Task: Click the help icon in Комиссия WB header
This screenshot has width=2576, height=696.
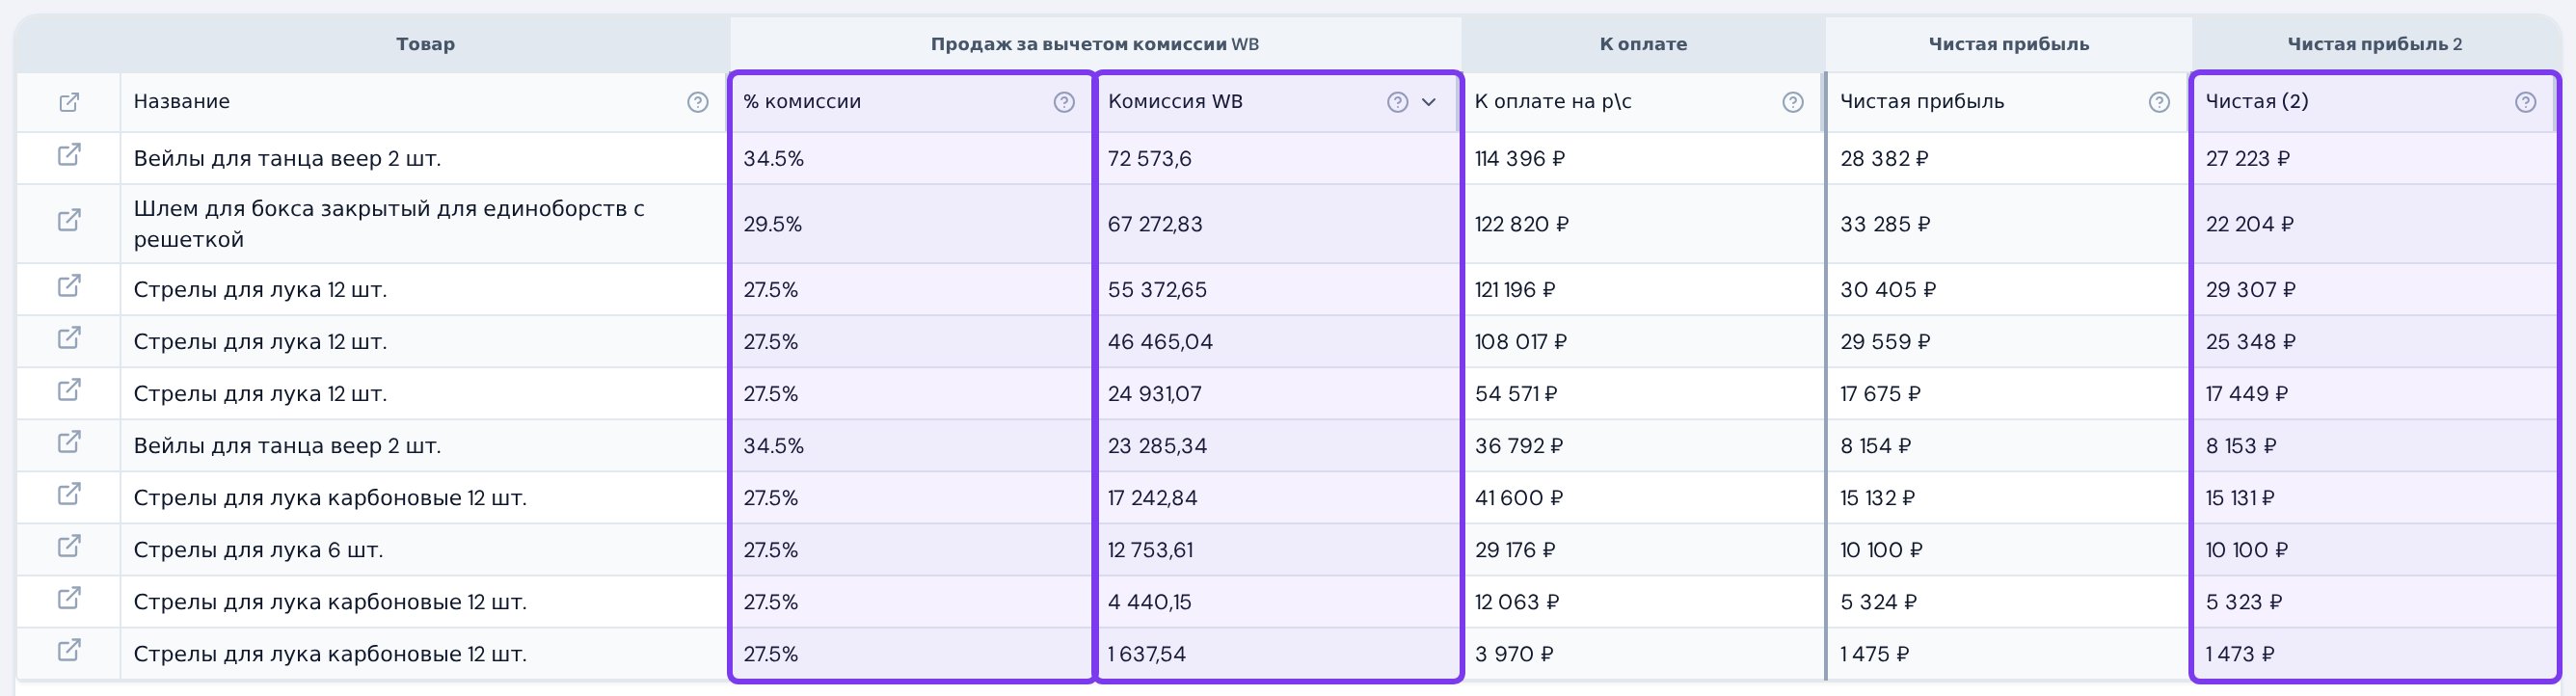Action: pyautogui.click(x=1398, y=102)
